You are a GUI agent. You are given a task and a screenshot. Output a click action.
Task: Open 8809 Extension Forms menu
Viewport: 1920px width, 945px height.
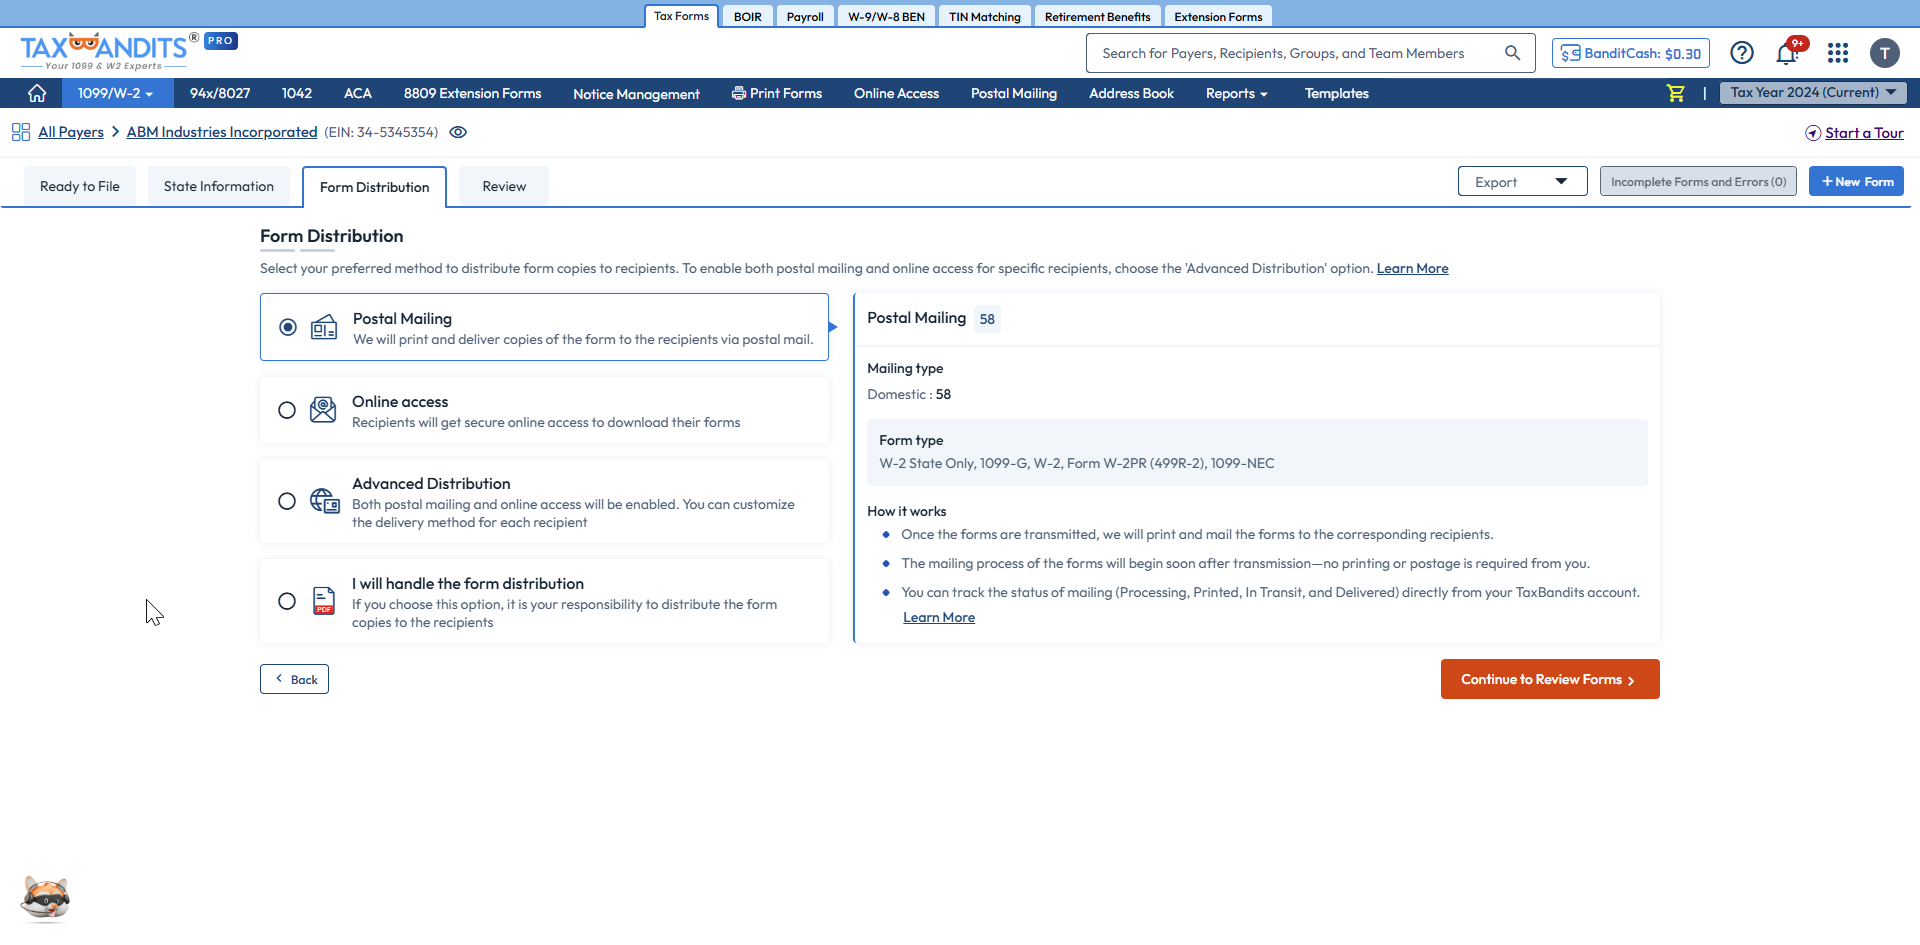click(473, 93)
